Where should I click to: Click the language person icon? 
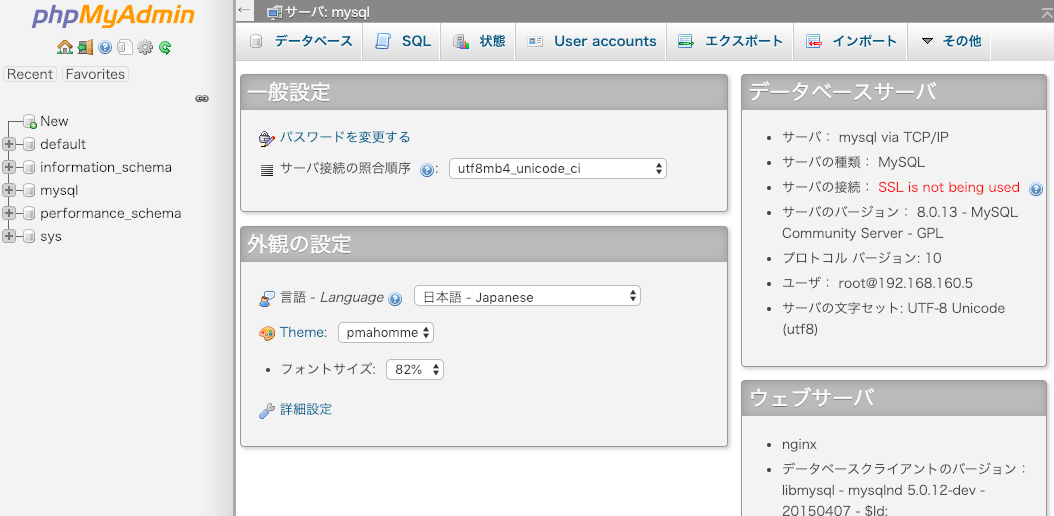tap(267, 299)
